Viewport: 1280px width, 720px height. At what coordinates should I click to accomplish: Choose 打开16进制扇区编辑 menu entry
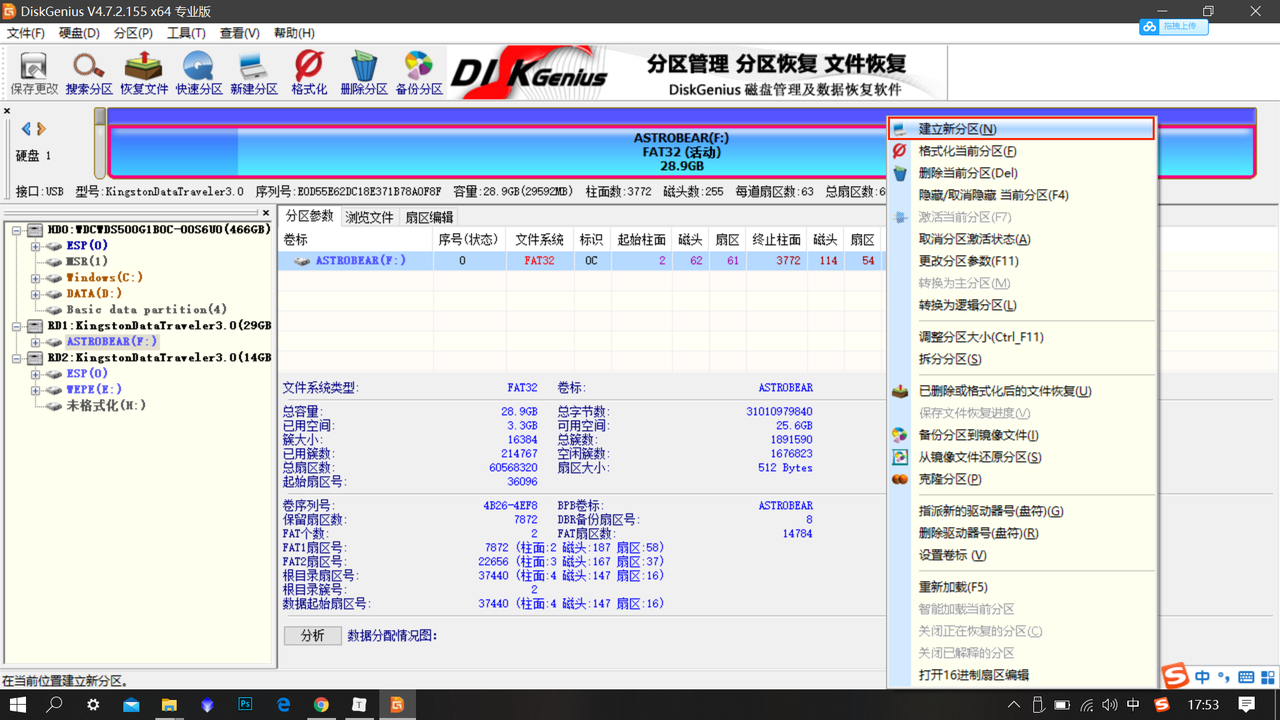pyautogui.click(x=1021, y=675)
